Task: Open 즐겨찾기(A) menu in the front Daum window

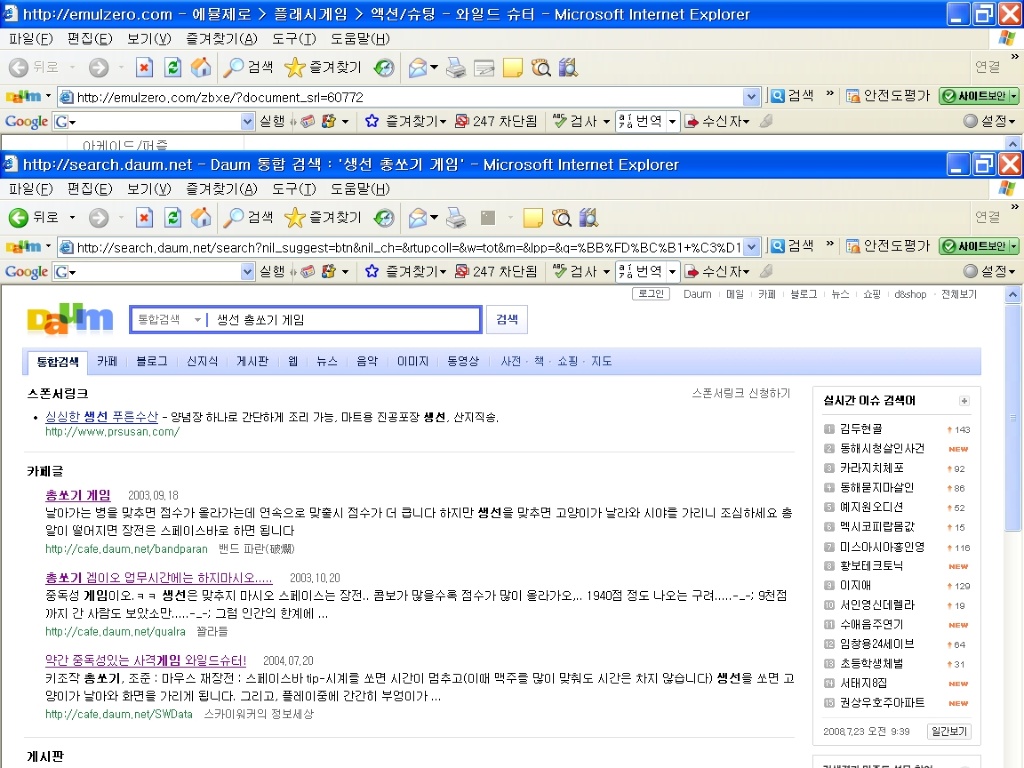Action: [221, 189]
